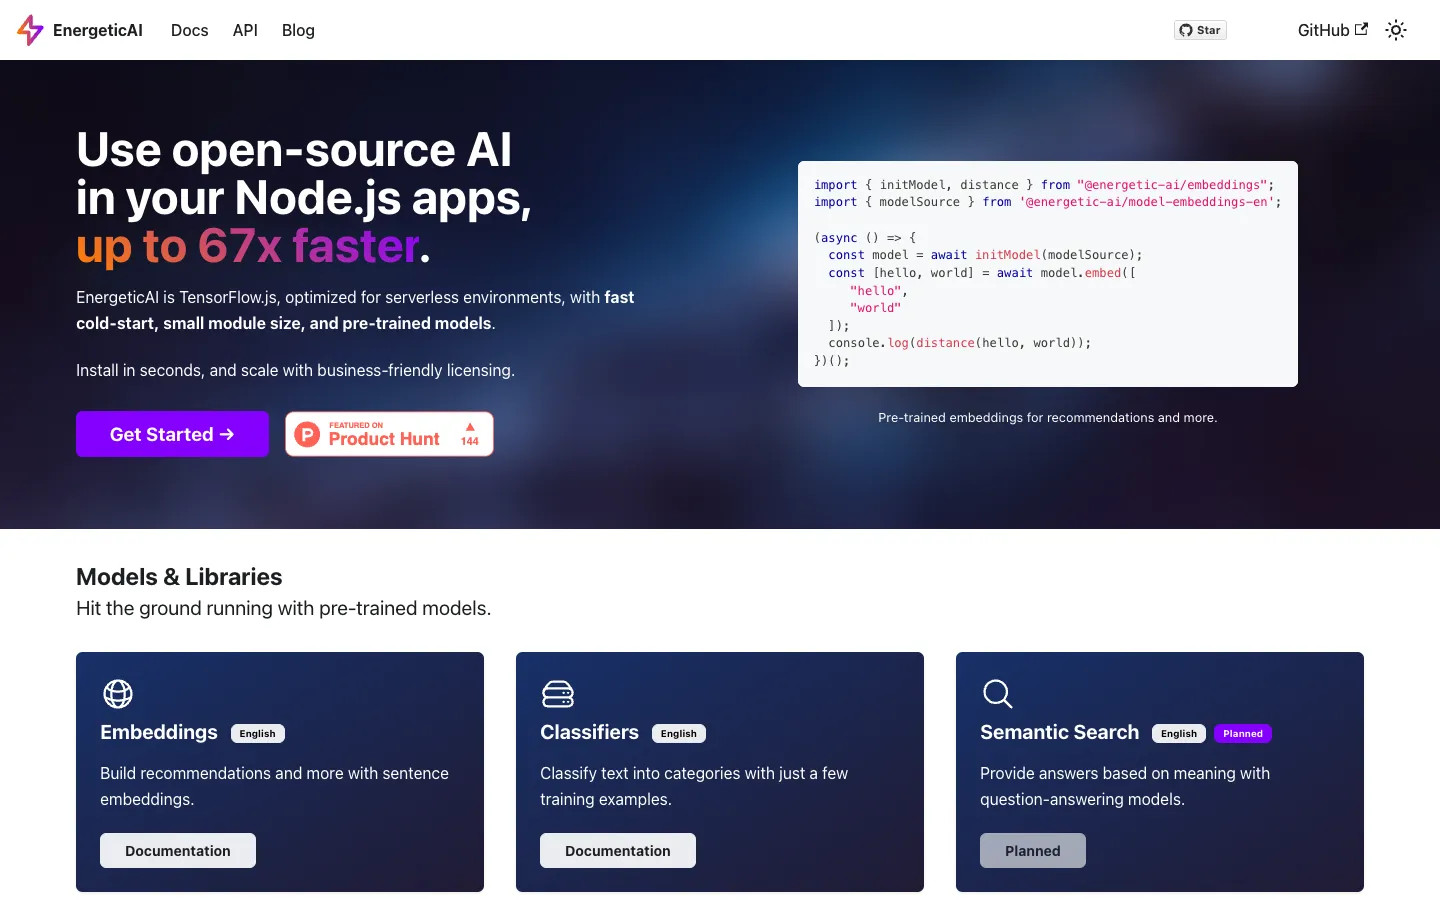This screenshot has width=1440, height=900.
Task: Click the 'Pre-trained embeddings for recommendations' caption
Action: (1048, 417)
